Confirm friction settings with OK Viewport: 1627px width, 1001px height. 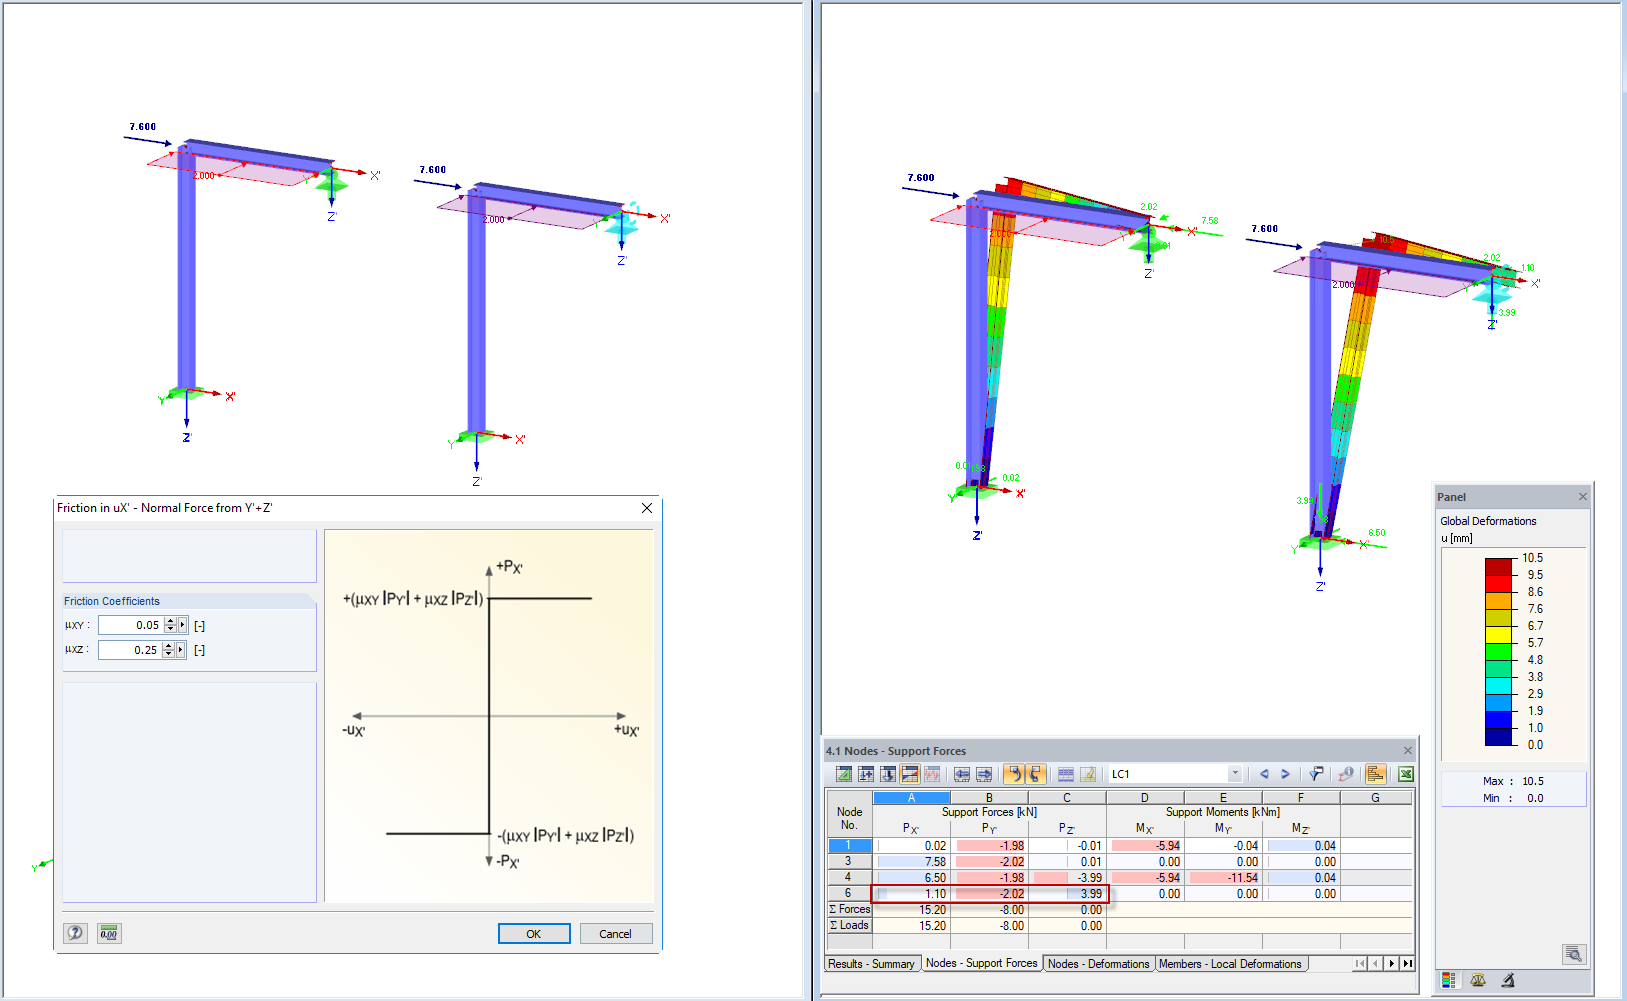coord(534,933)
